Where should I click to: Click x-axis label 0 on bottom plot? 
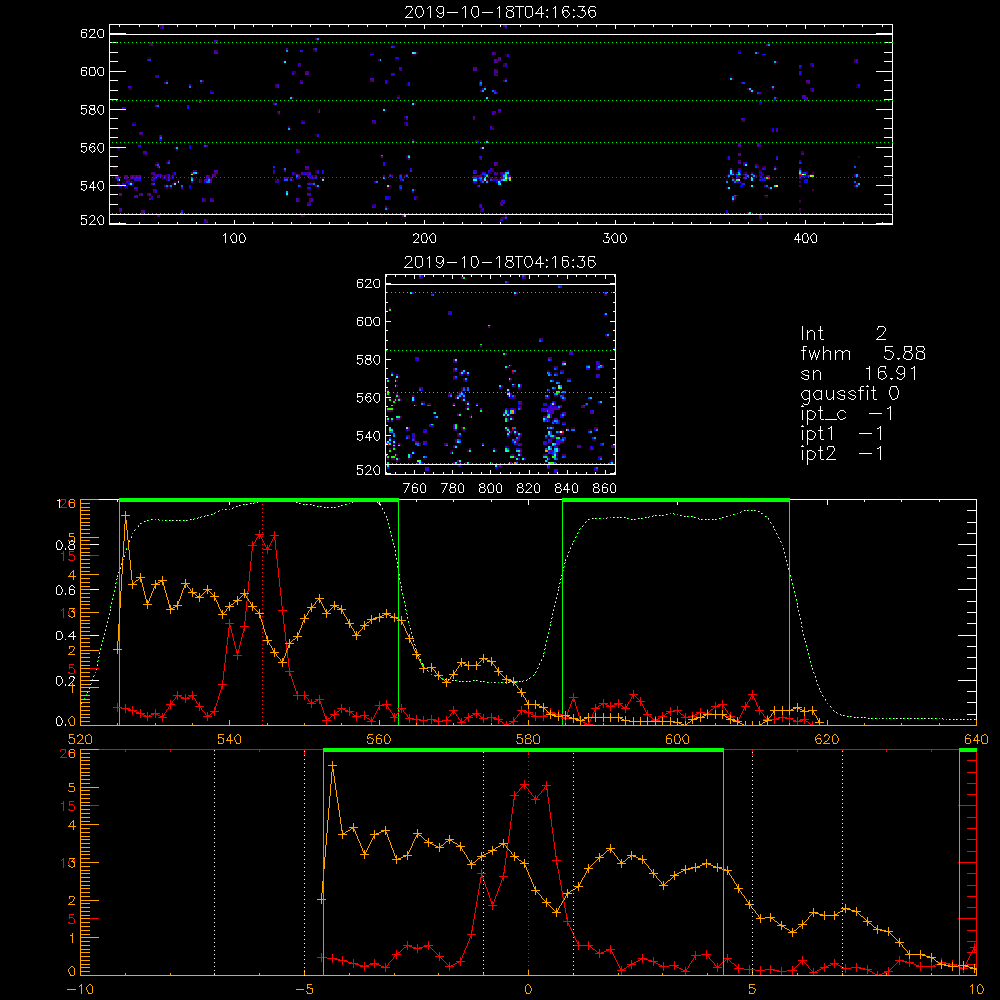[528, 990]
